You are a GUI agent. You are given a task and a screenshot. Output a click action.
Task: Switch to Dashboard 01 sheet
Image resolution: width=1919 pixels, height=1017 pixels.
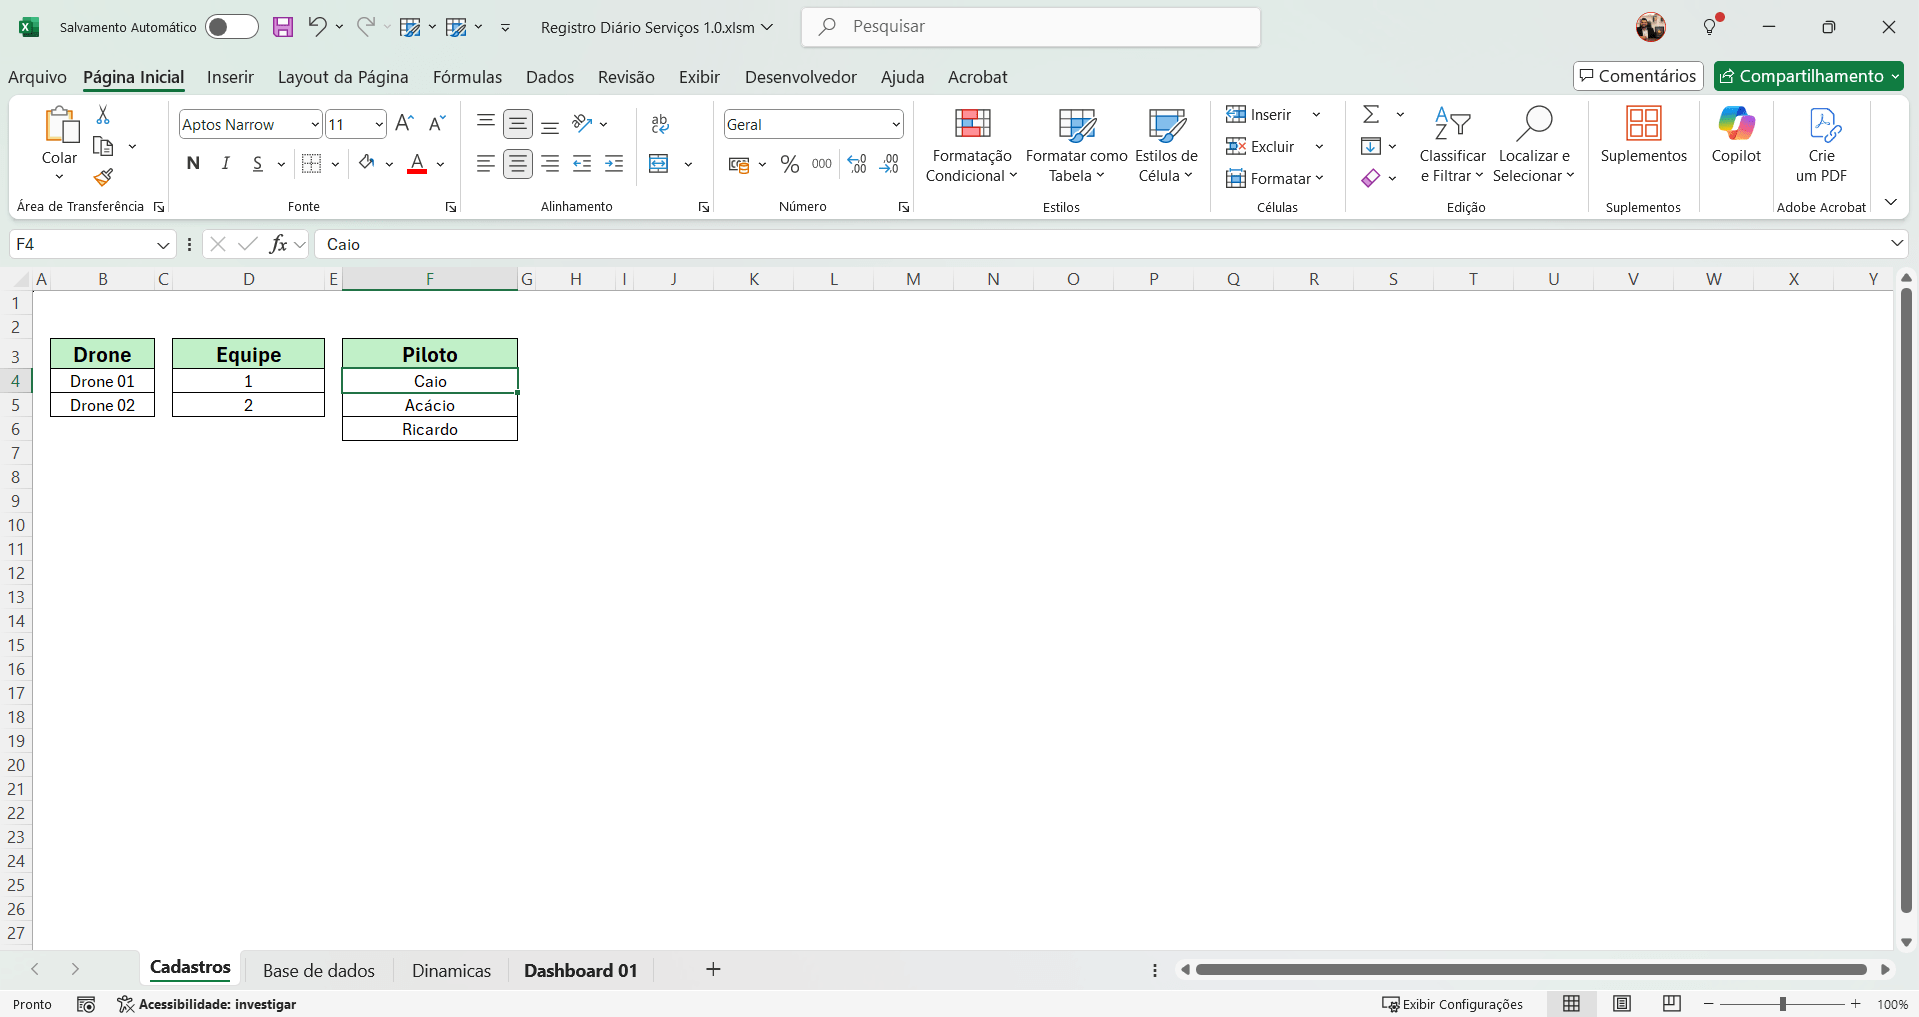tap(580, 970)
